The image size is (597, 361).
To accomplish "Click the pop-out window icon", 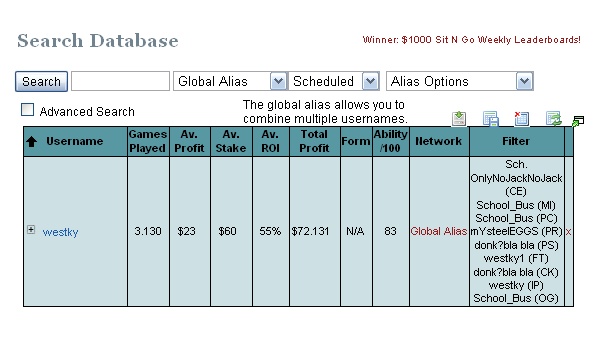I will (x=578, y=121).
